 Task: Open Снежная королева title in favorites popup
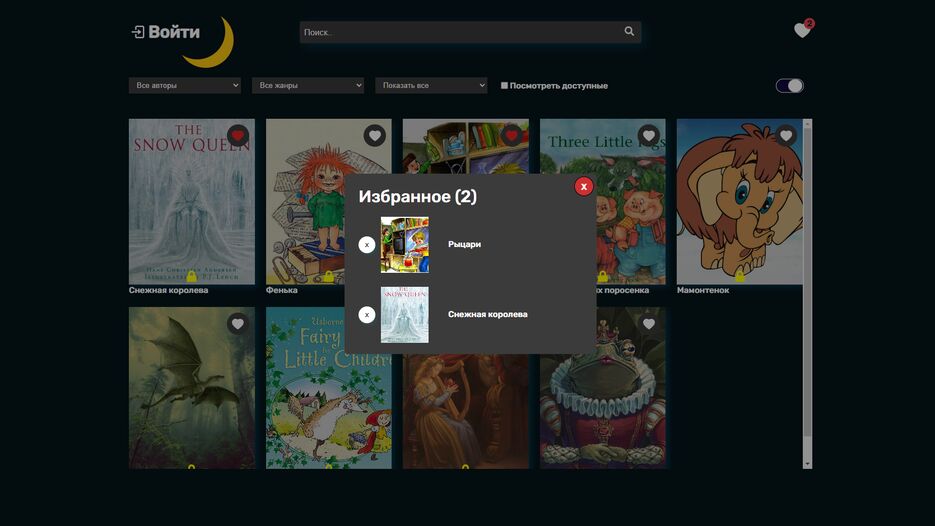(x=488, y=314)
